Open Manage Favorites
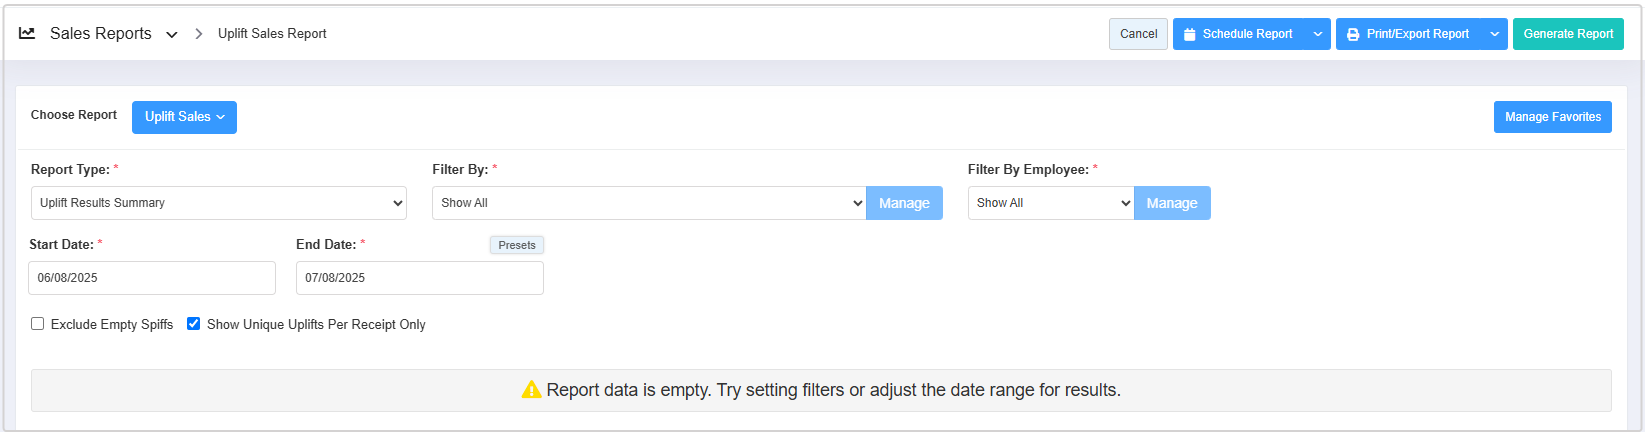This screenshot has height=432, width=1645. pyautogui.click(x=1552, y=117)
